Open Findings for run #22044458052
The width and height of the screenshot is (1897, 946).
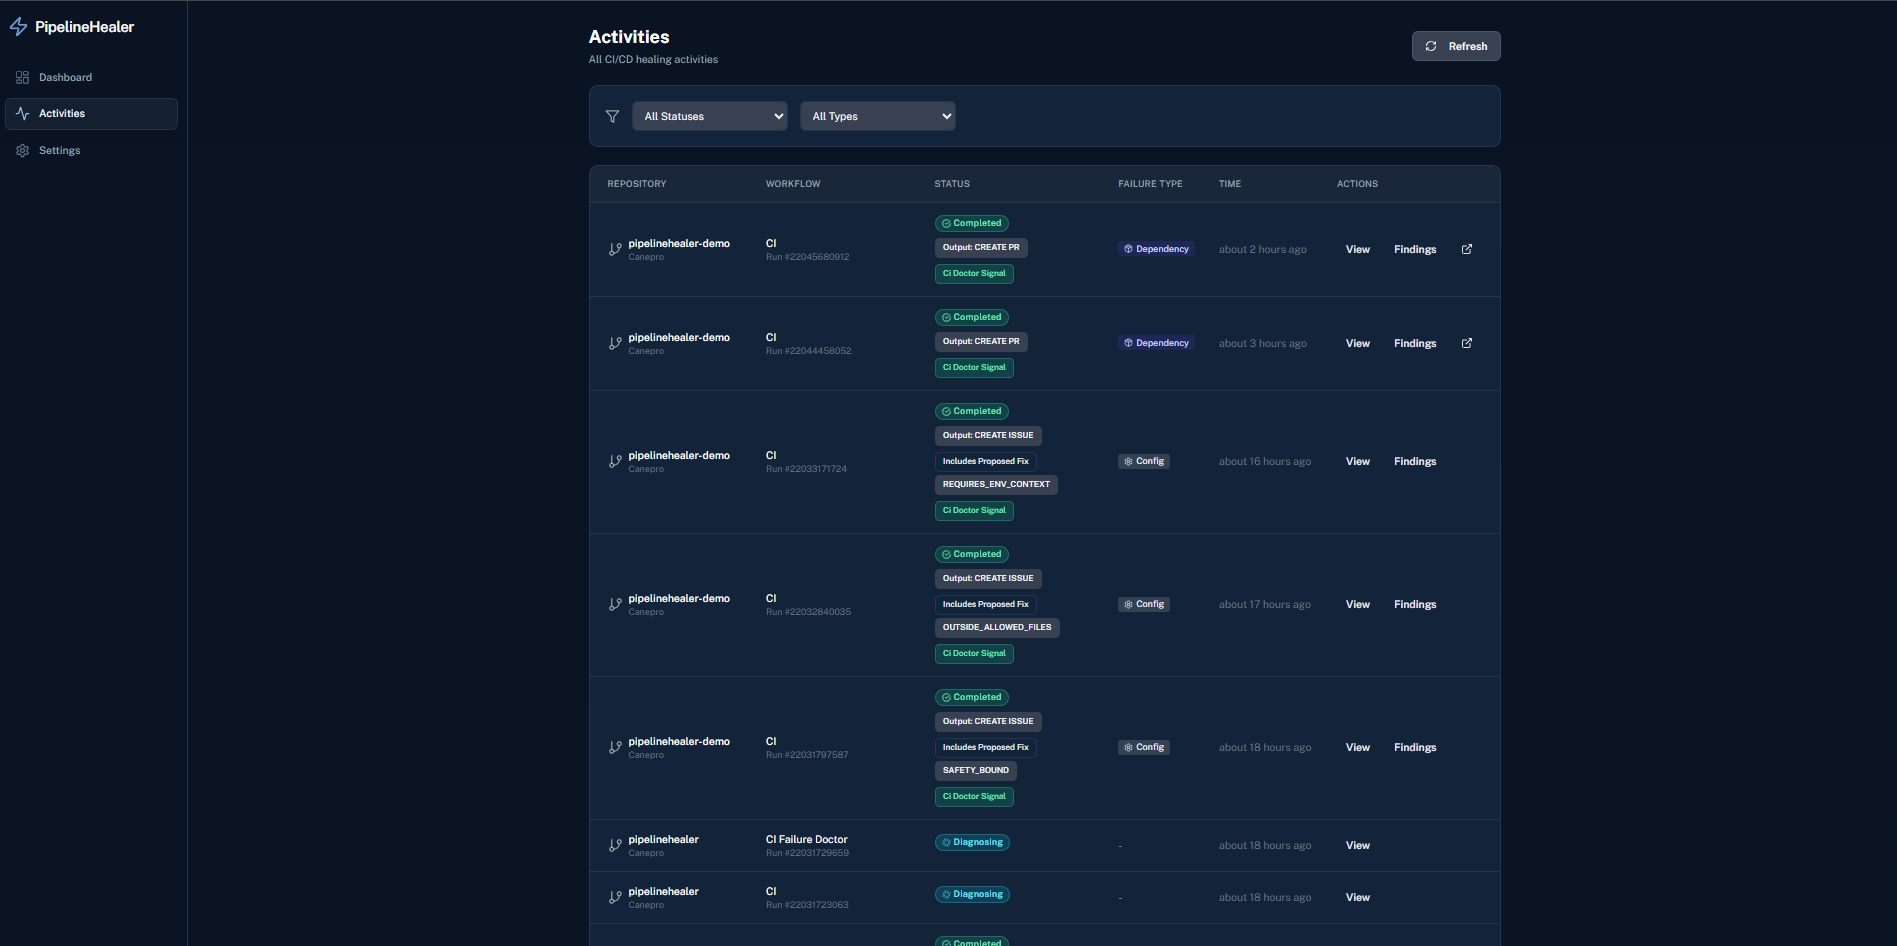pyautogui.click(x=1414, y=343)
